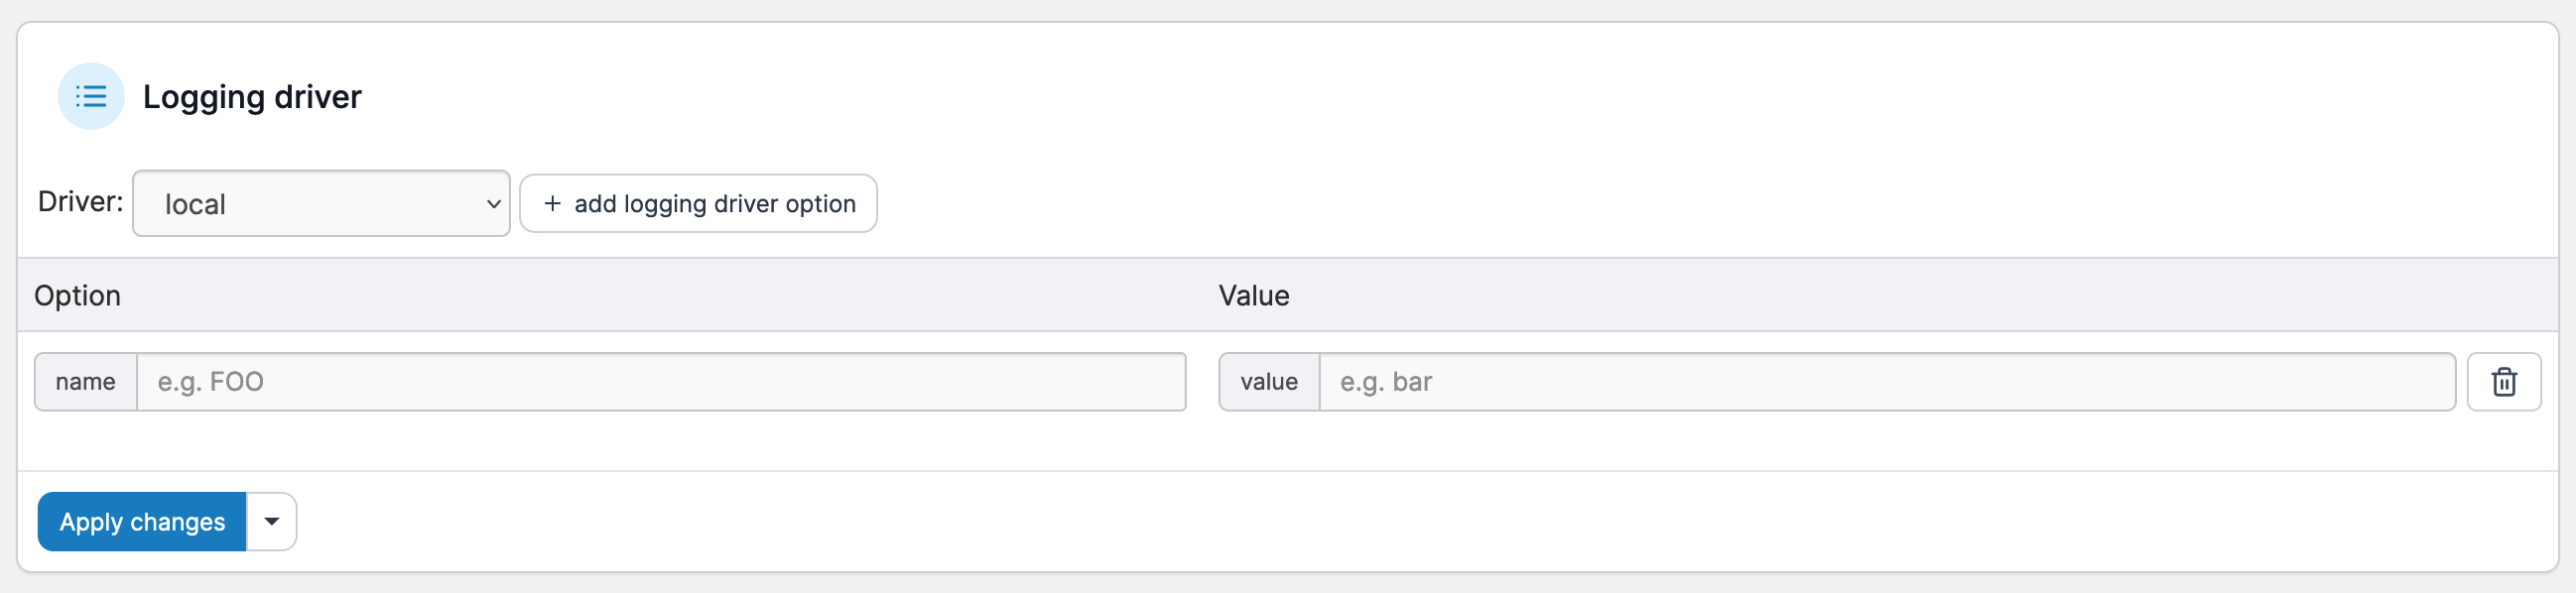Image resolution: width=2576 pixels, height=593 pixels.
Task: Click the Apply changes button
Action: tap(142, 522)
